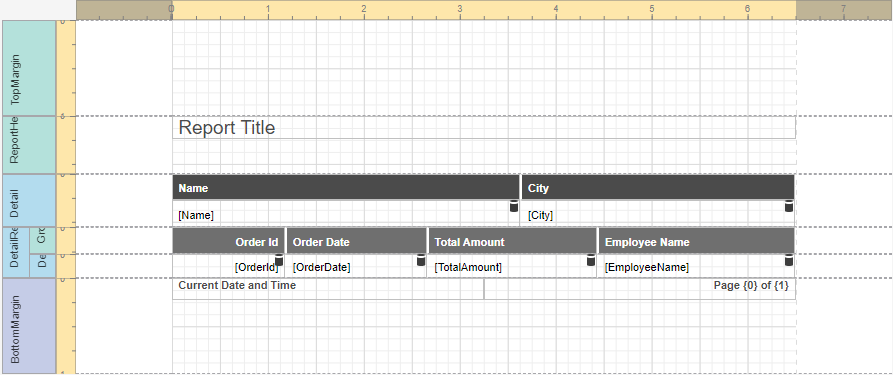Select the [EmployeeName] data cell
The image size is (893, 375).
[696, 267]
